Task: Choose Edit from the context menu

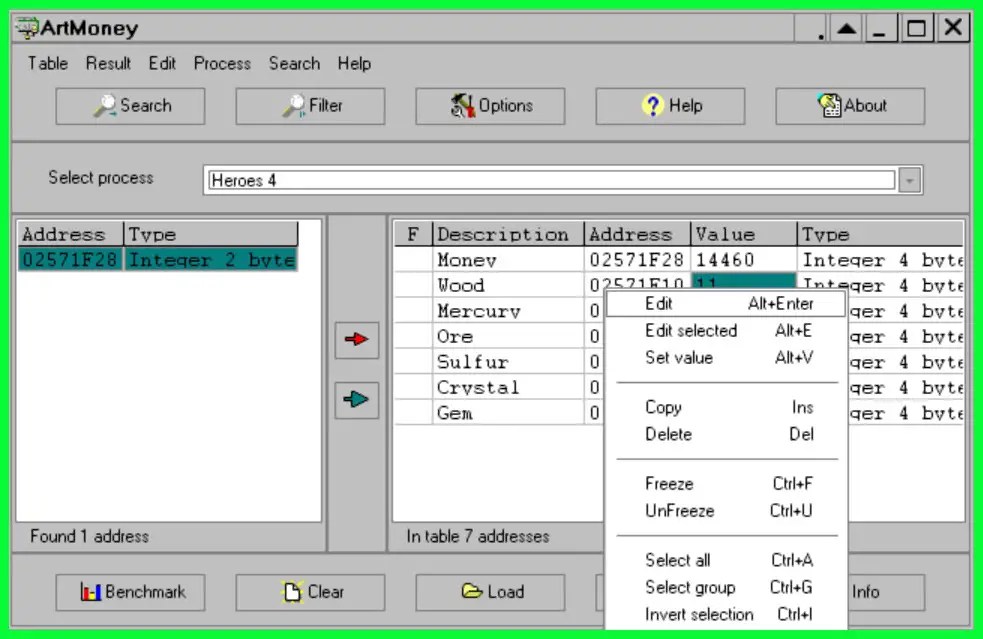Action: pyautogui.click(x=726, y=304)
